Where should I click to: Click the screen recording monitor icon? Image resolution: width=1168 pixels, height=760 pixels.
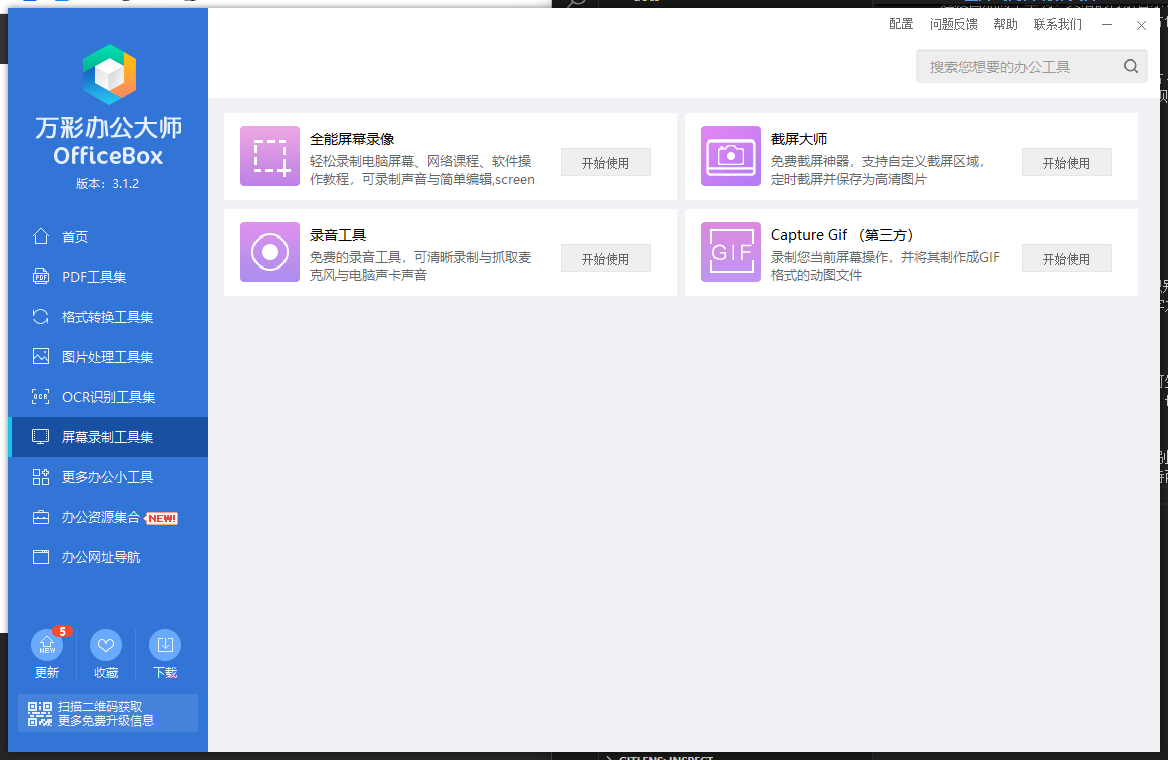41,437
